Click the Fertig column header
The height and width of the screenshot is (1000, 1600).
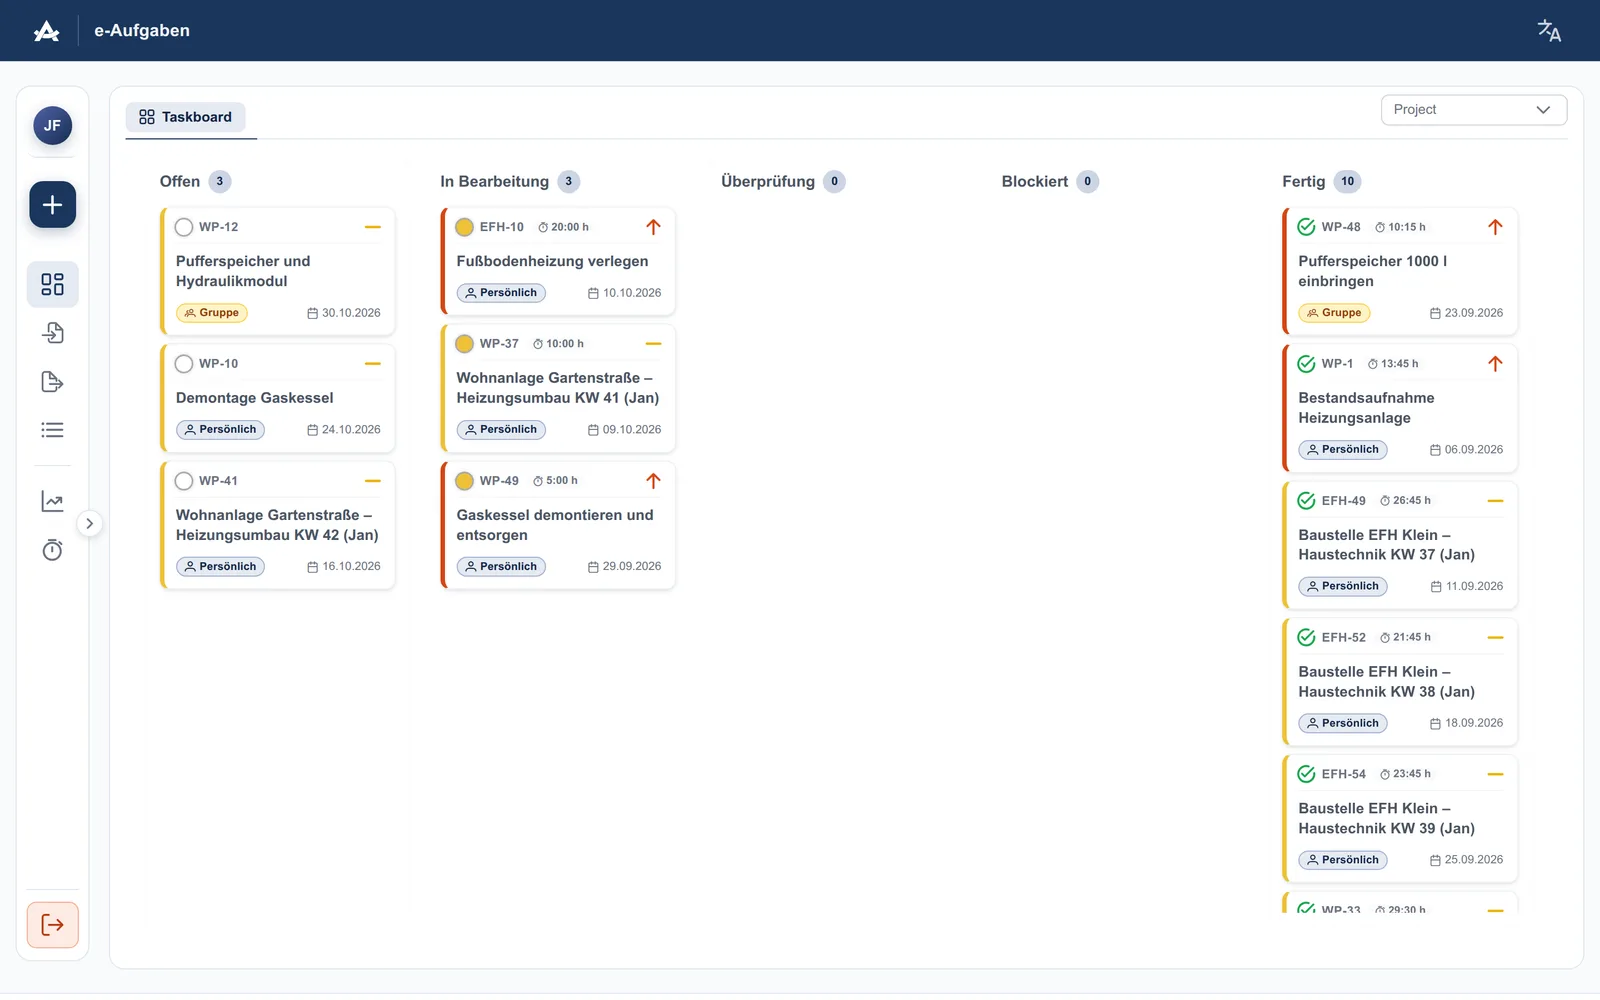point(1303,181)
